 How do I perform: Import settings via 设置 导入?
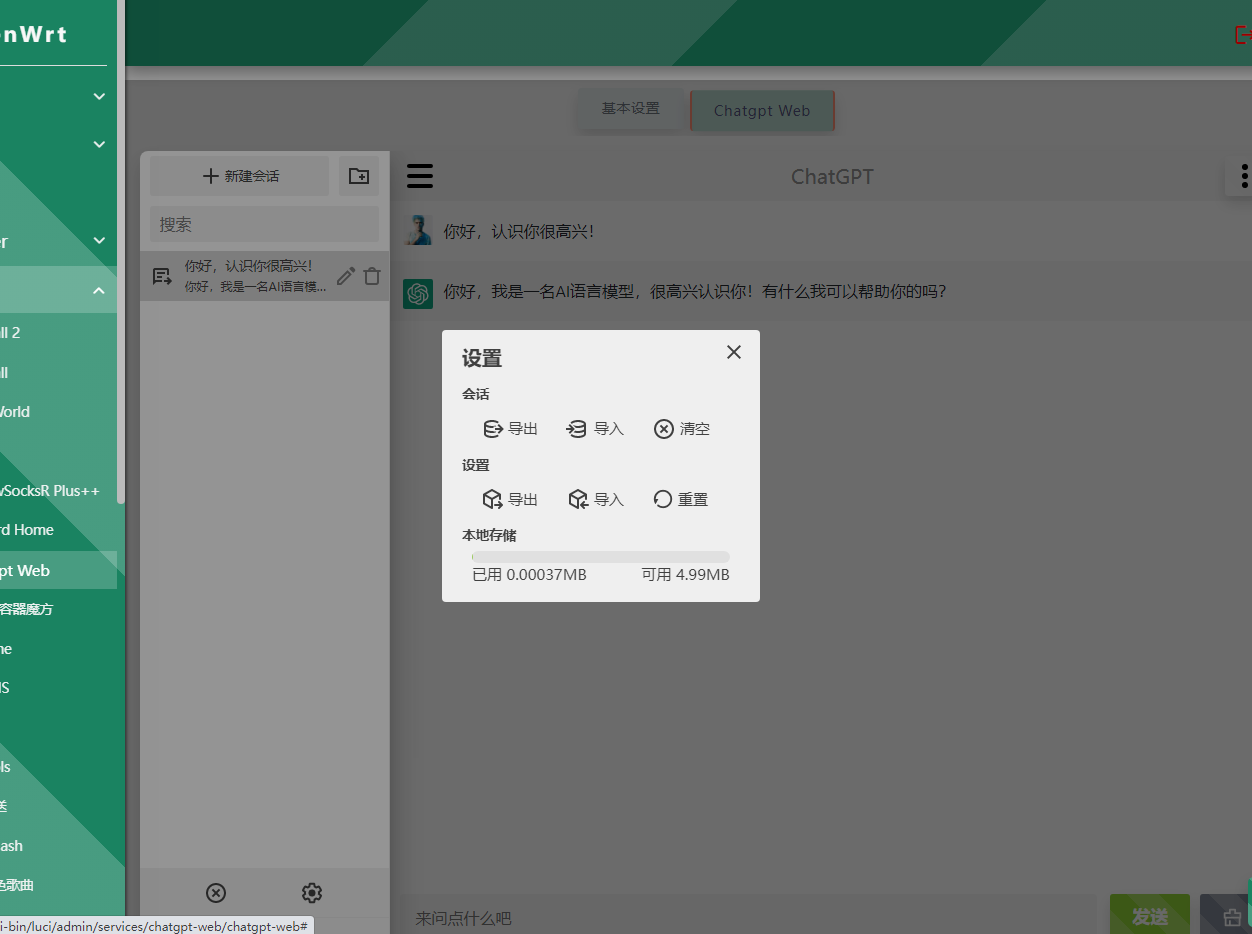(596, 499)
